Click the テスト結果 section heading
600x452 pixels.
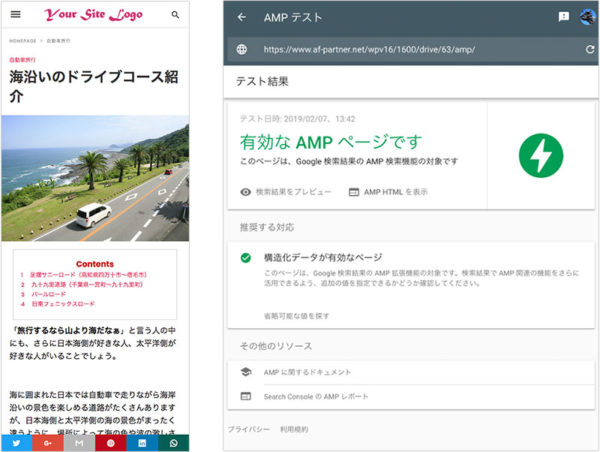[262, 81]
